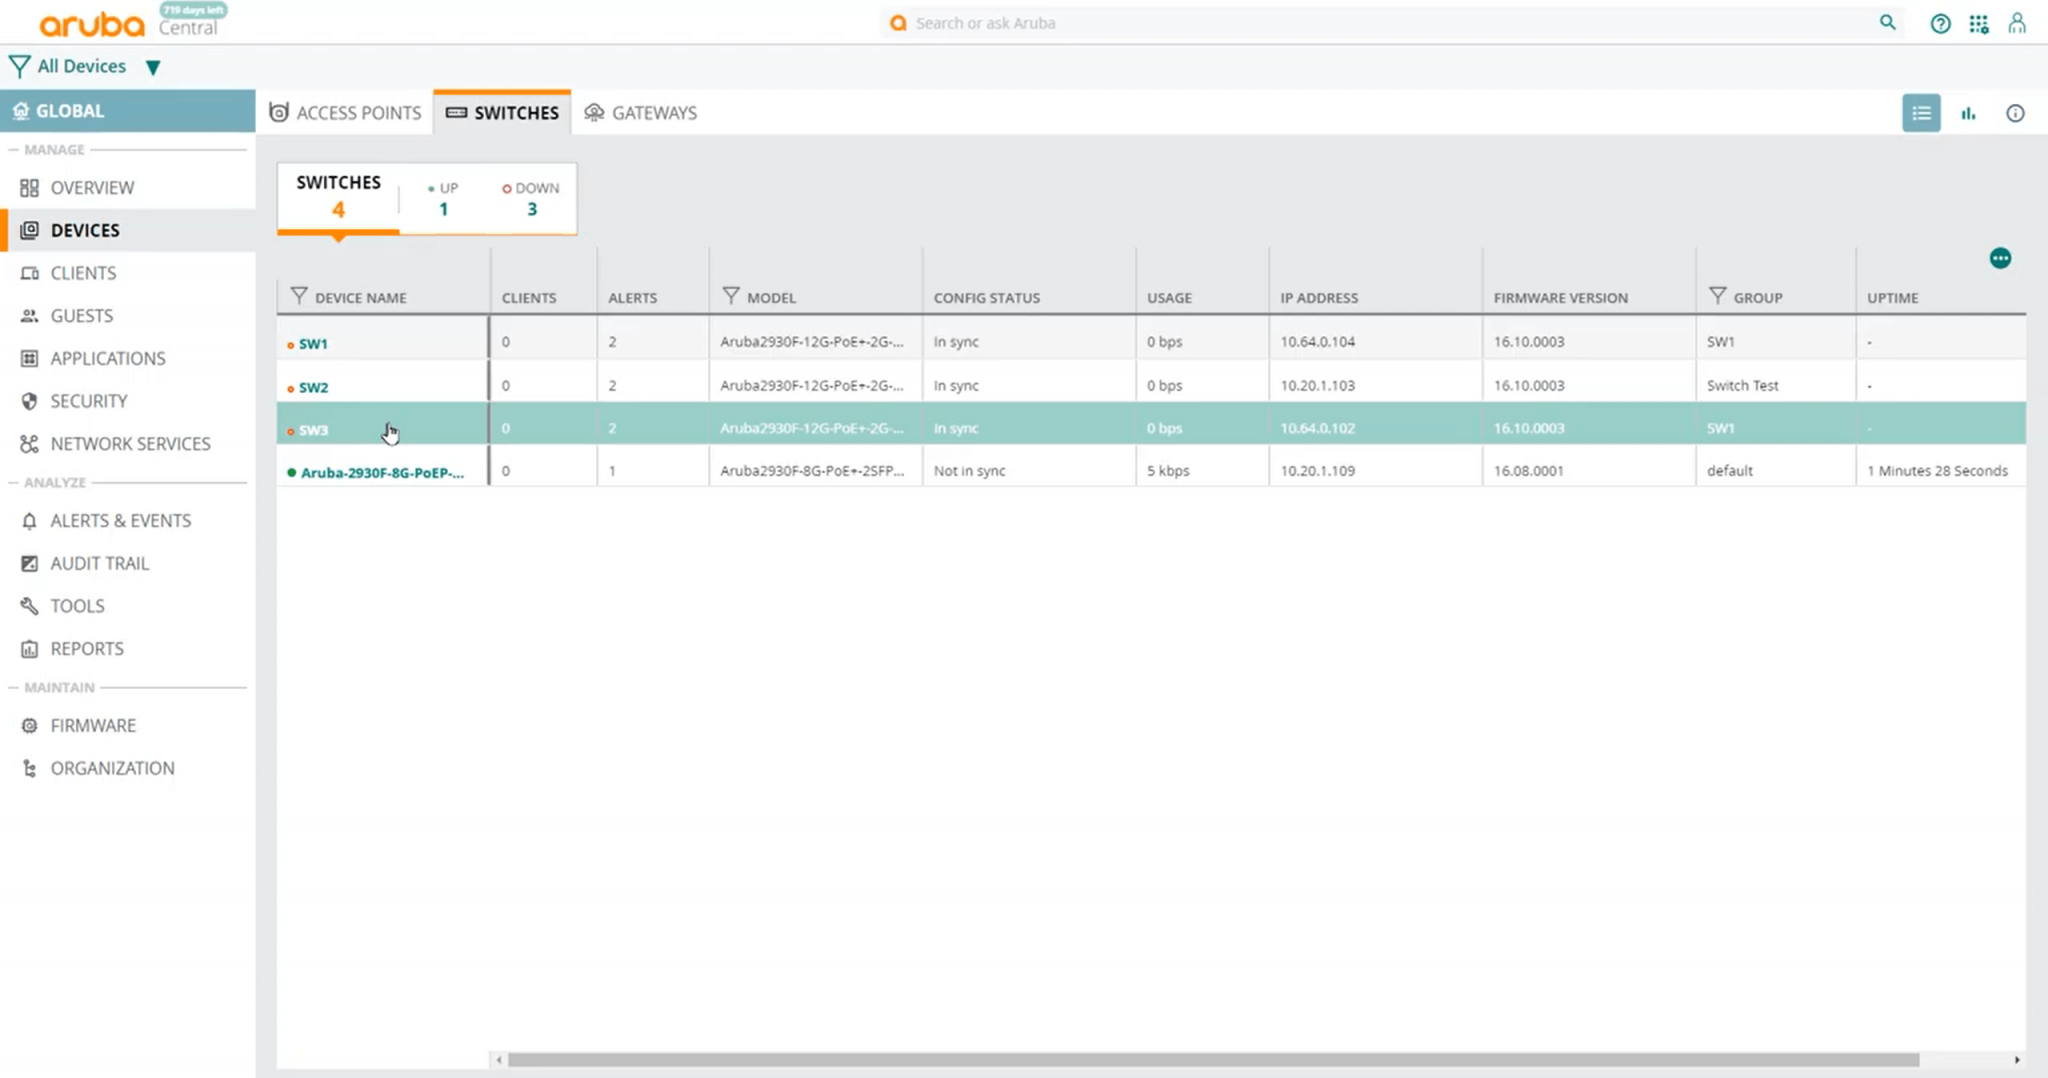Click the info circle icon
The image size is (2048, 1078).
point(2015,113)
